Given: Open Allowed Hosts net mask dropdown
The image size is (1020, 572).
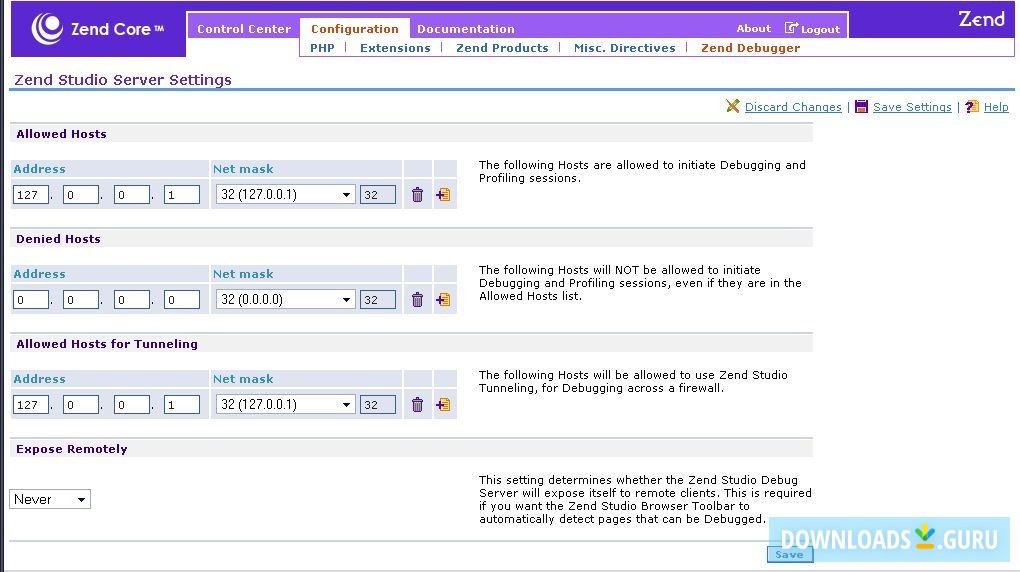Looking at the screenshot, I should point(286,195).
